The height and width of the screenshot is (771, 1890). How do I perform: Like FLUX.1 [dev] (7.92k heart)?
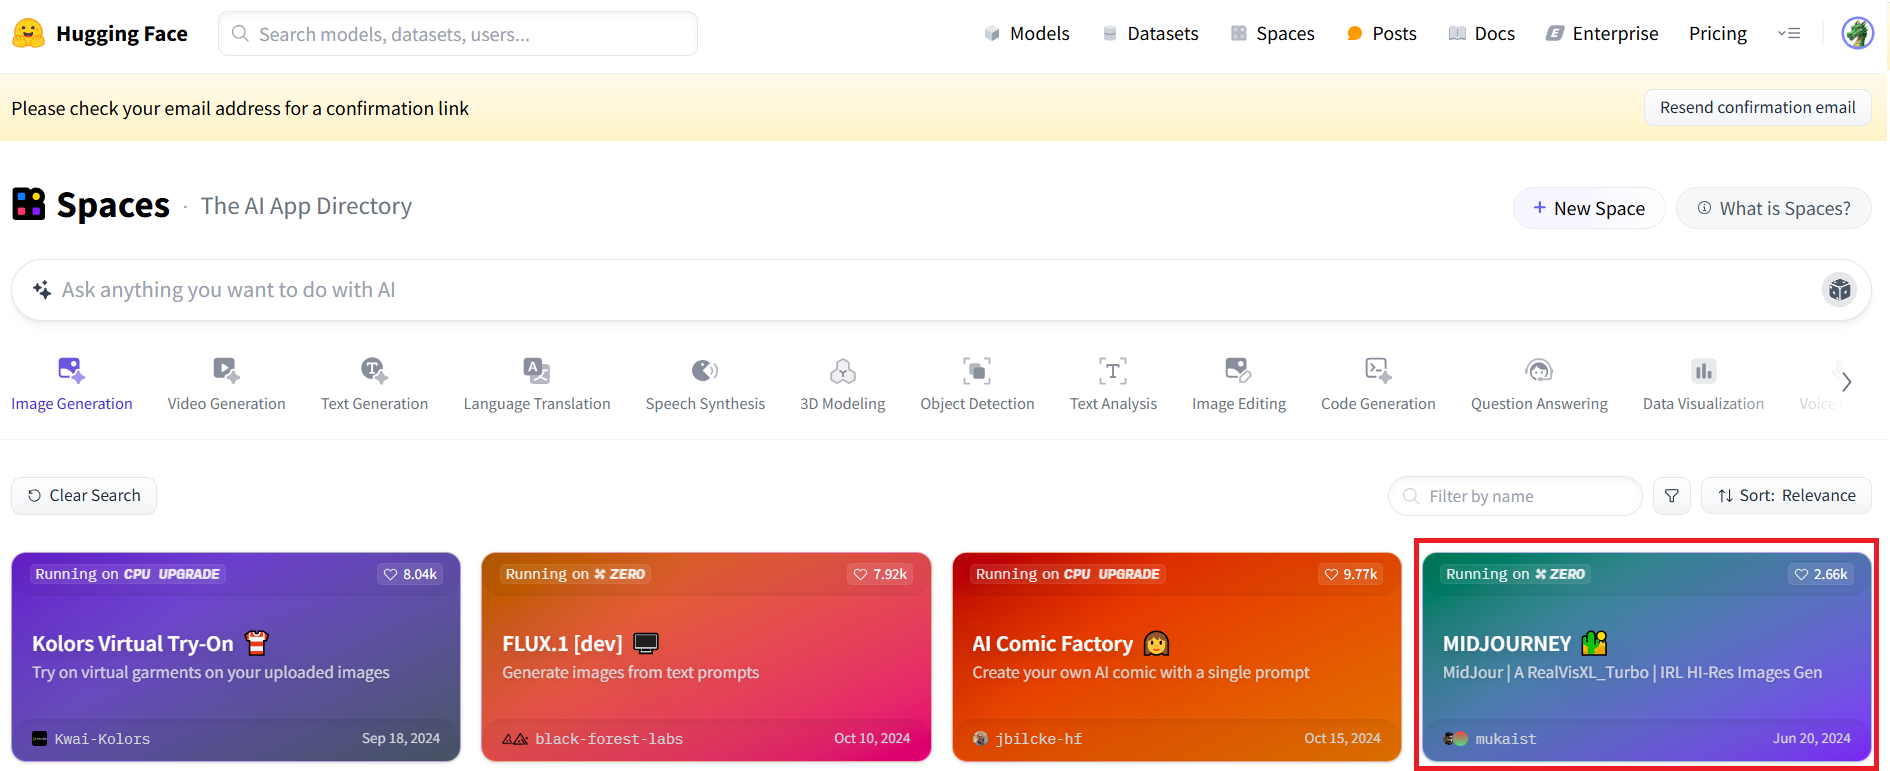(880, 574)
